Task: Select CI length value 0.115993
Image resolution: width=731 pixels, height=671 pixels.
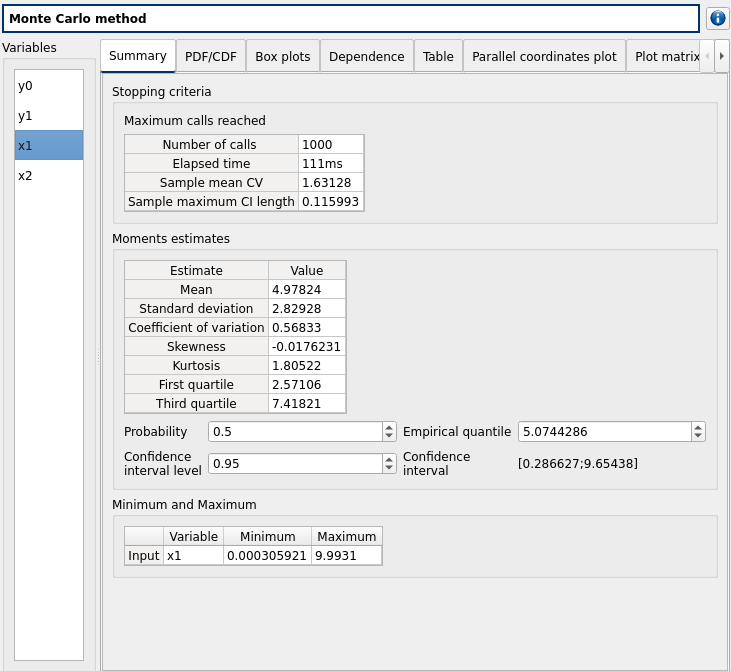Action: (x=331, y=201)
